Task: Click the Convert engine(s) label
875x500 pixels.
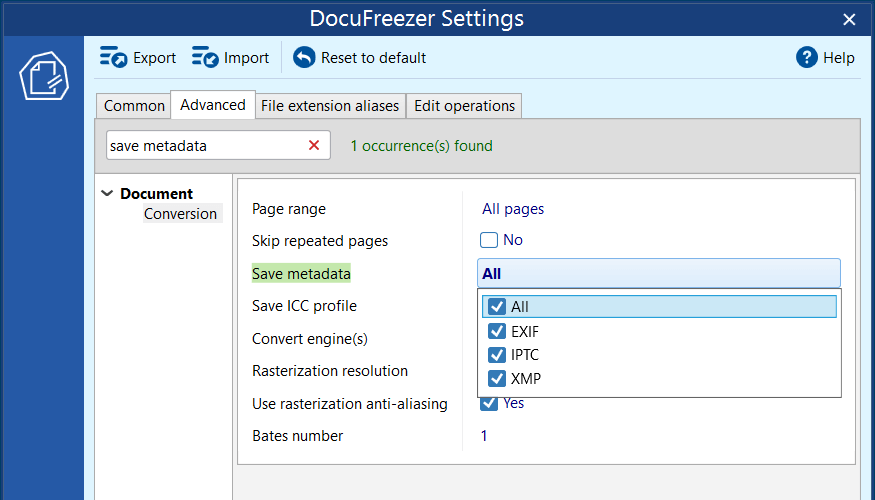Action: (310, 339)
